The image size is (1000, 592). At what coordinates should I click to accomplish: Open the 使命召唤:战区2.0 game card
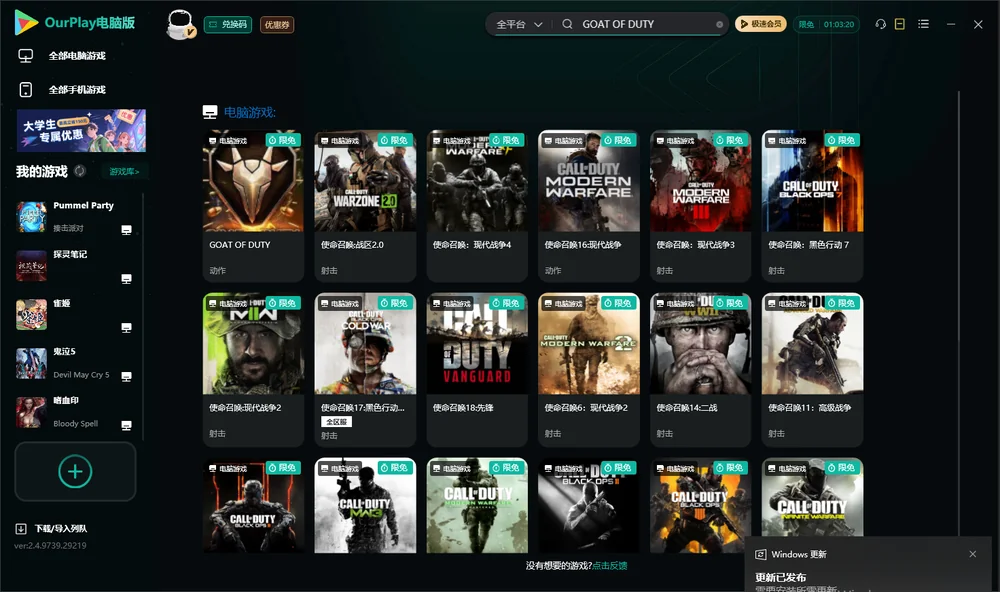[365, 205]
